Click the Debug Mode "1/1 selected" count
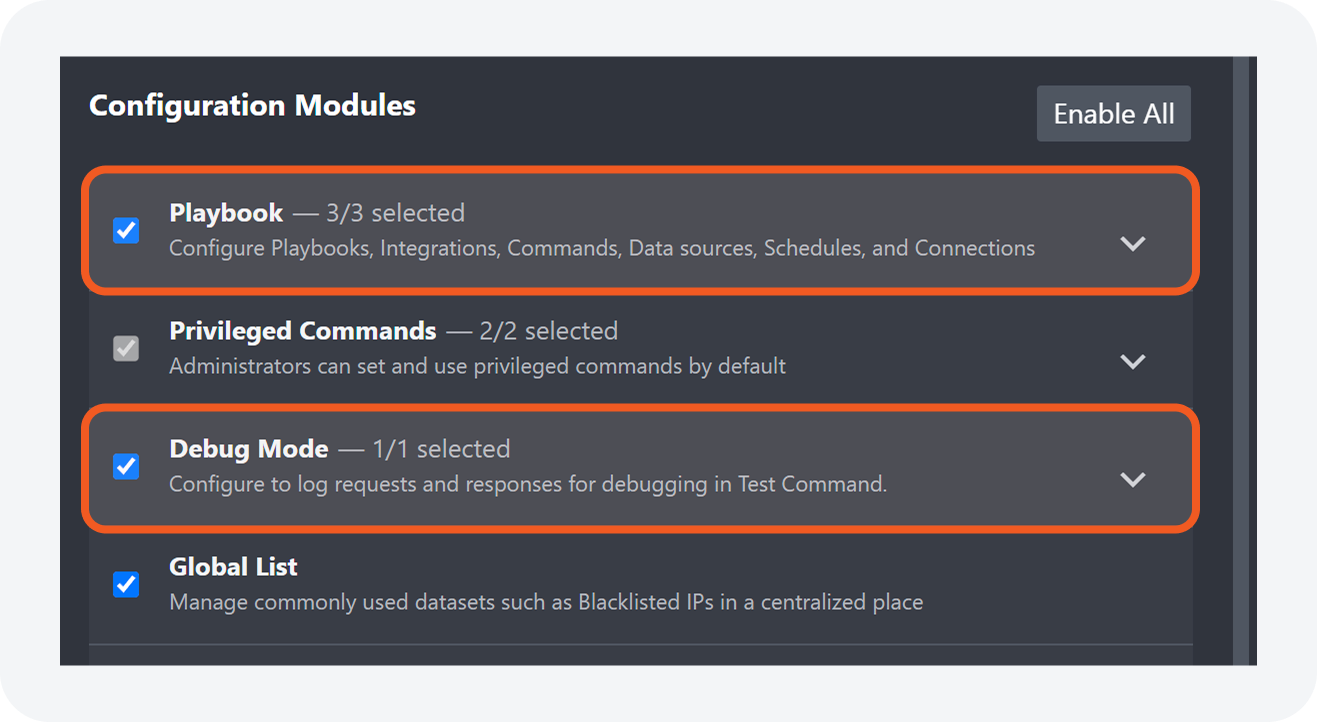The height and width of the screenshot is (722, 1317). click(441, 449)
